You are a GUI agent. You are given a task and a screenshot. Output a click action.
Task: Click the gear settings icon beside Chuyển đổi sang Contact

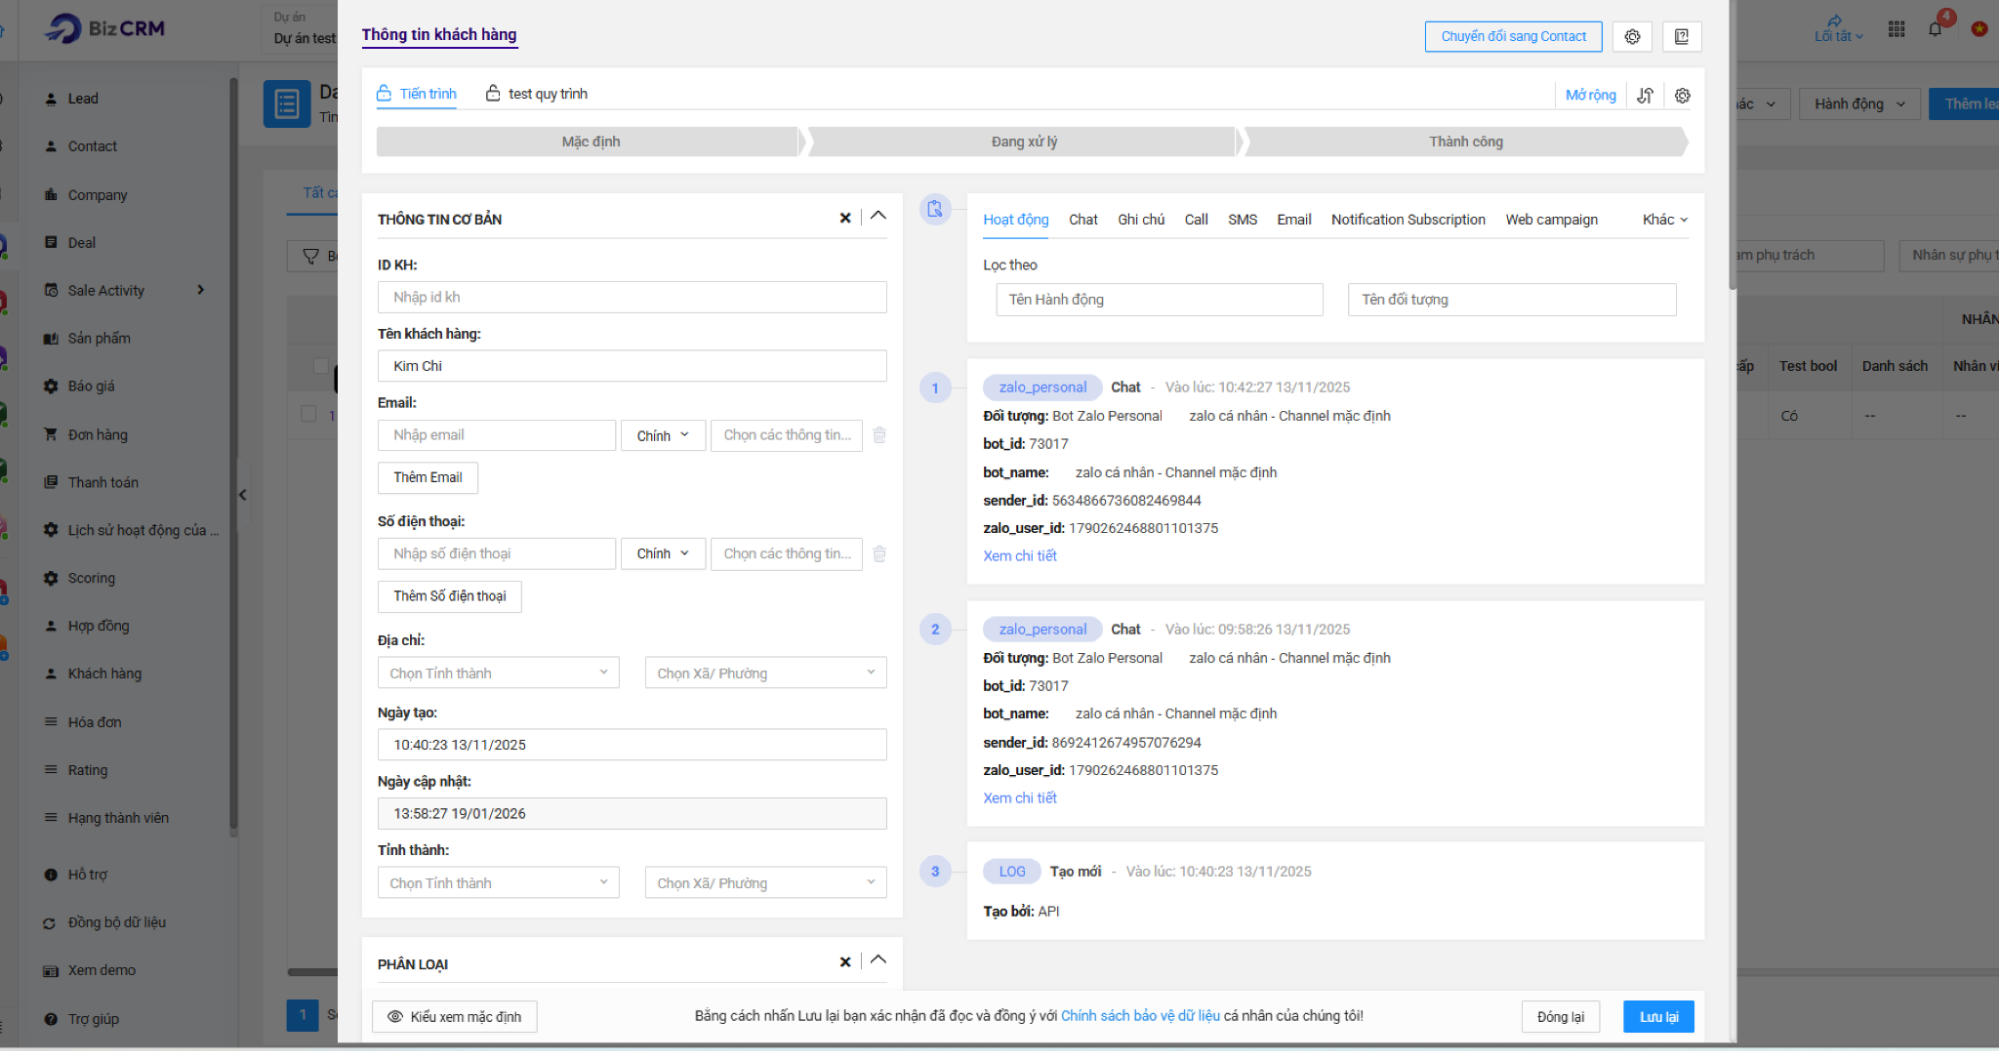click(1632, 37)
